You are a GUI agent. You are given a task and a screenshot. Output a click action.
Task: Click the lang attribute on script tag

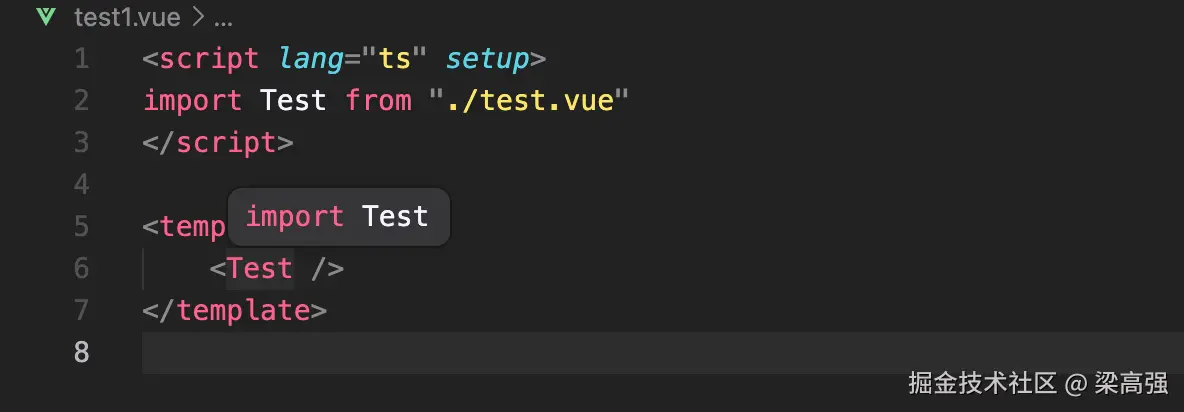coord(311,59)
